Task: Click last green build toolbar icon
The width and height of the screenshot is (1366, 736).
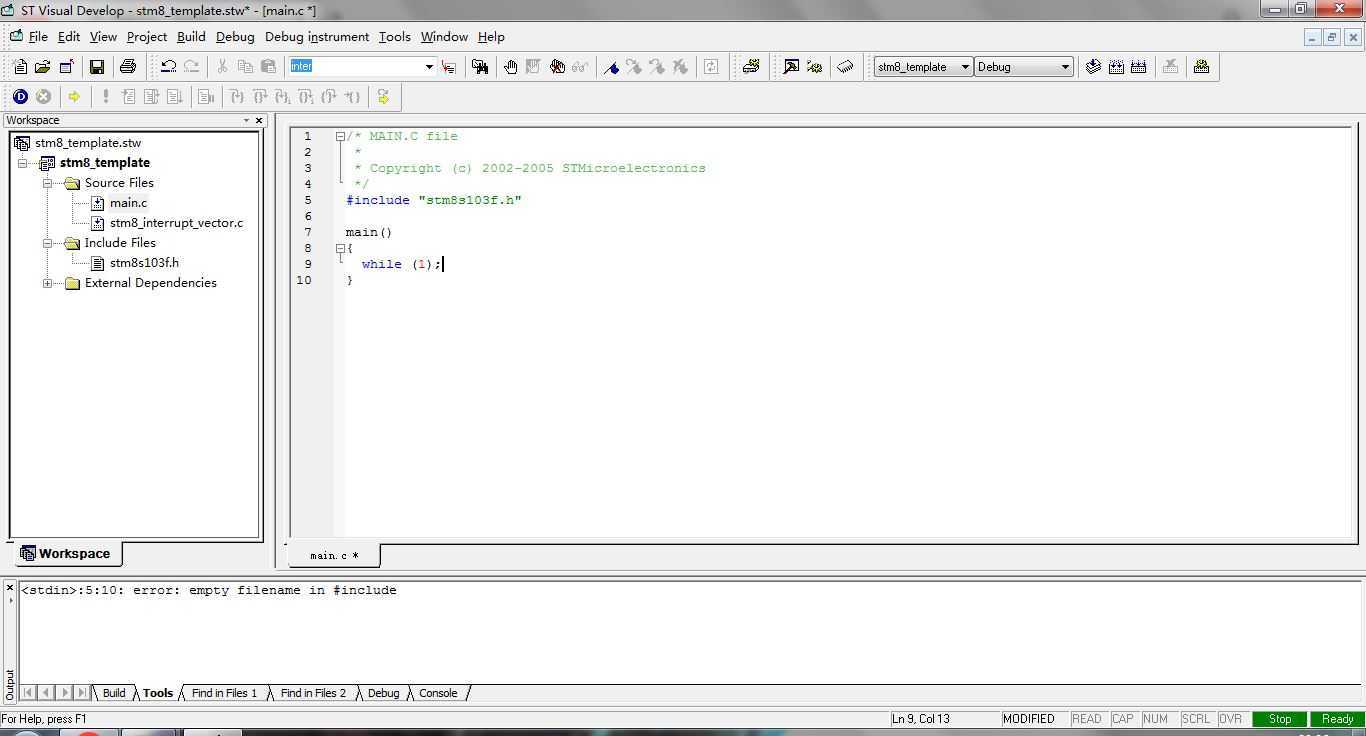Action: pyautogui.click(x=1201, y=67)
